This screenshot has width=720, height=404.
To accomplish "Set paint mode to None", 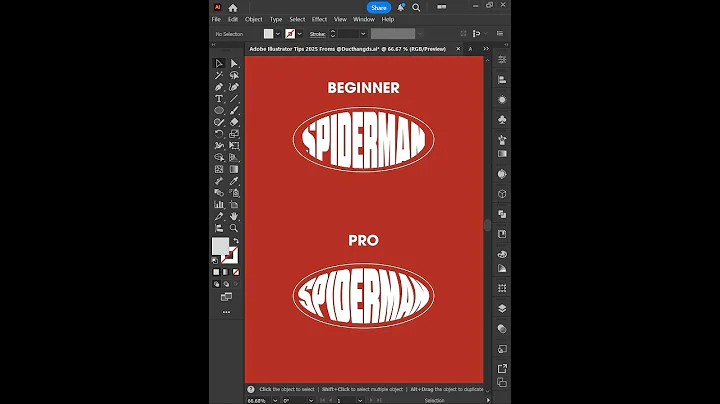I will pos(236,272).
